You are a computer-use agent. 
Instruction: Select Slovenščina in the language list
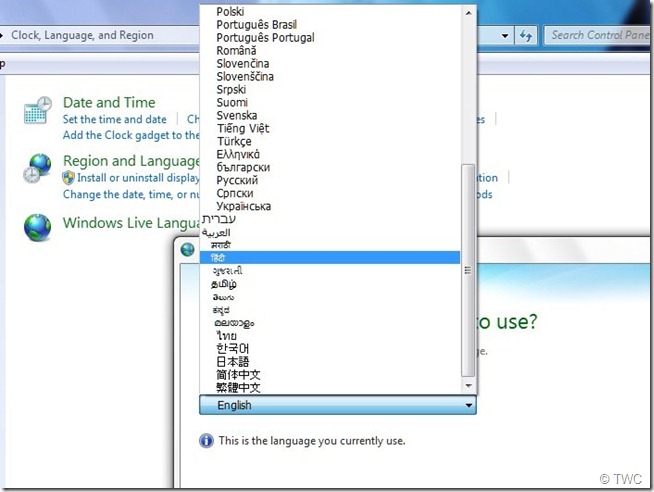331,76
